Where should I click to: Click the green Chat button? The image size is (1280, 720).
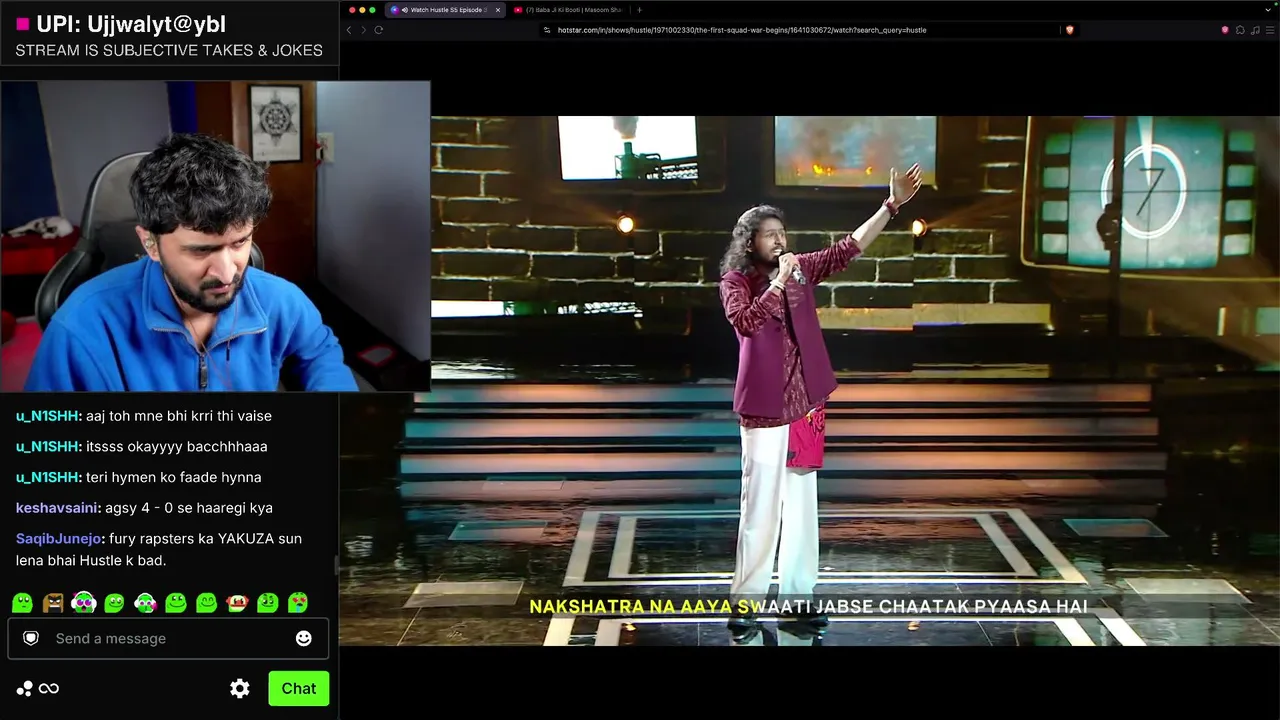click(x=298, y=688)
